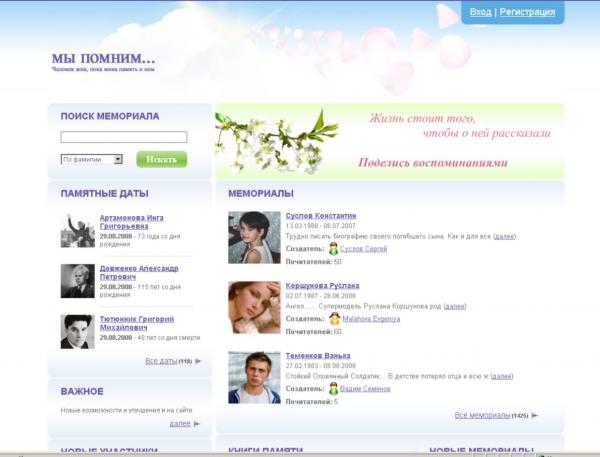
Task: Open the Суслов Константин memorial page
Action: (x=320, y=215)
